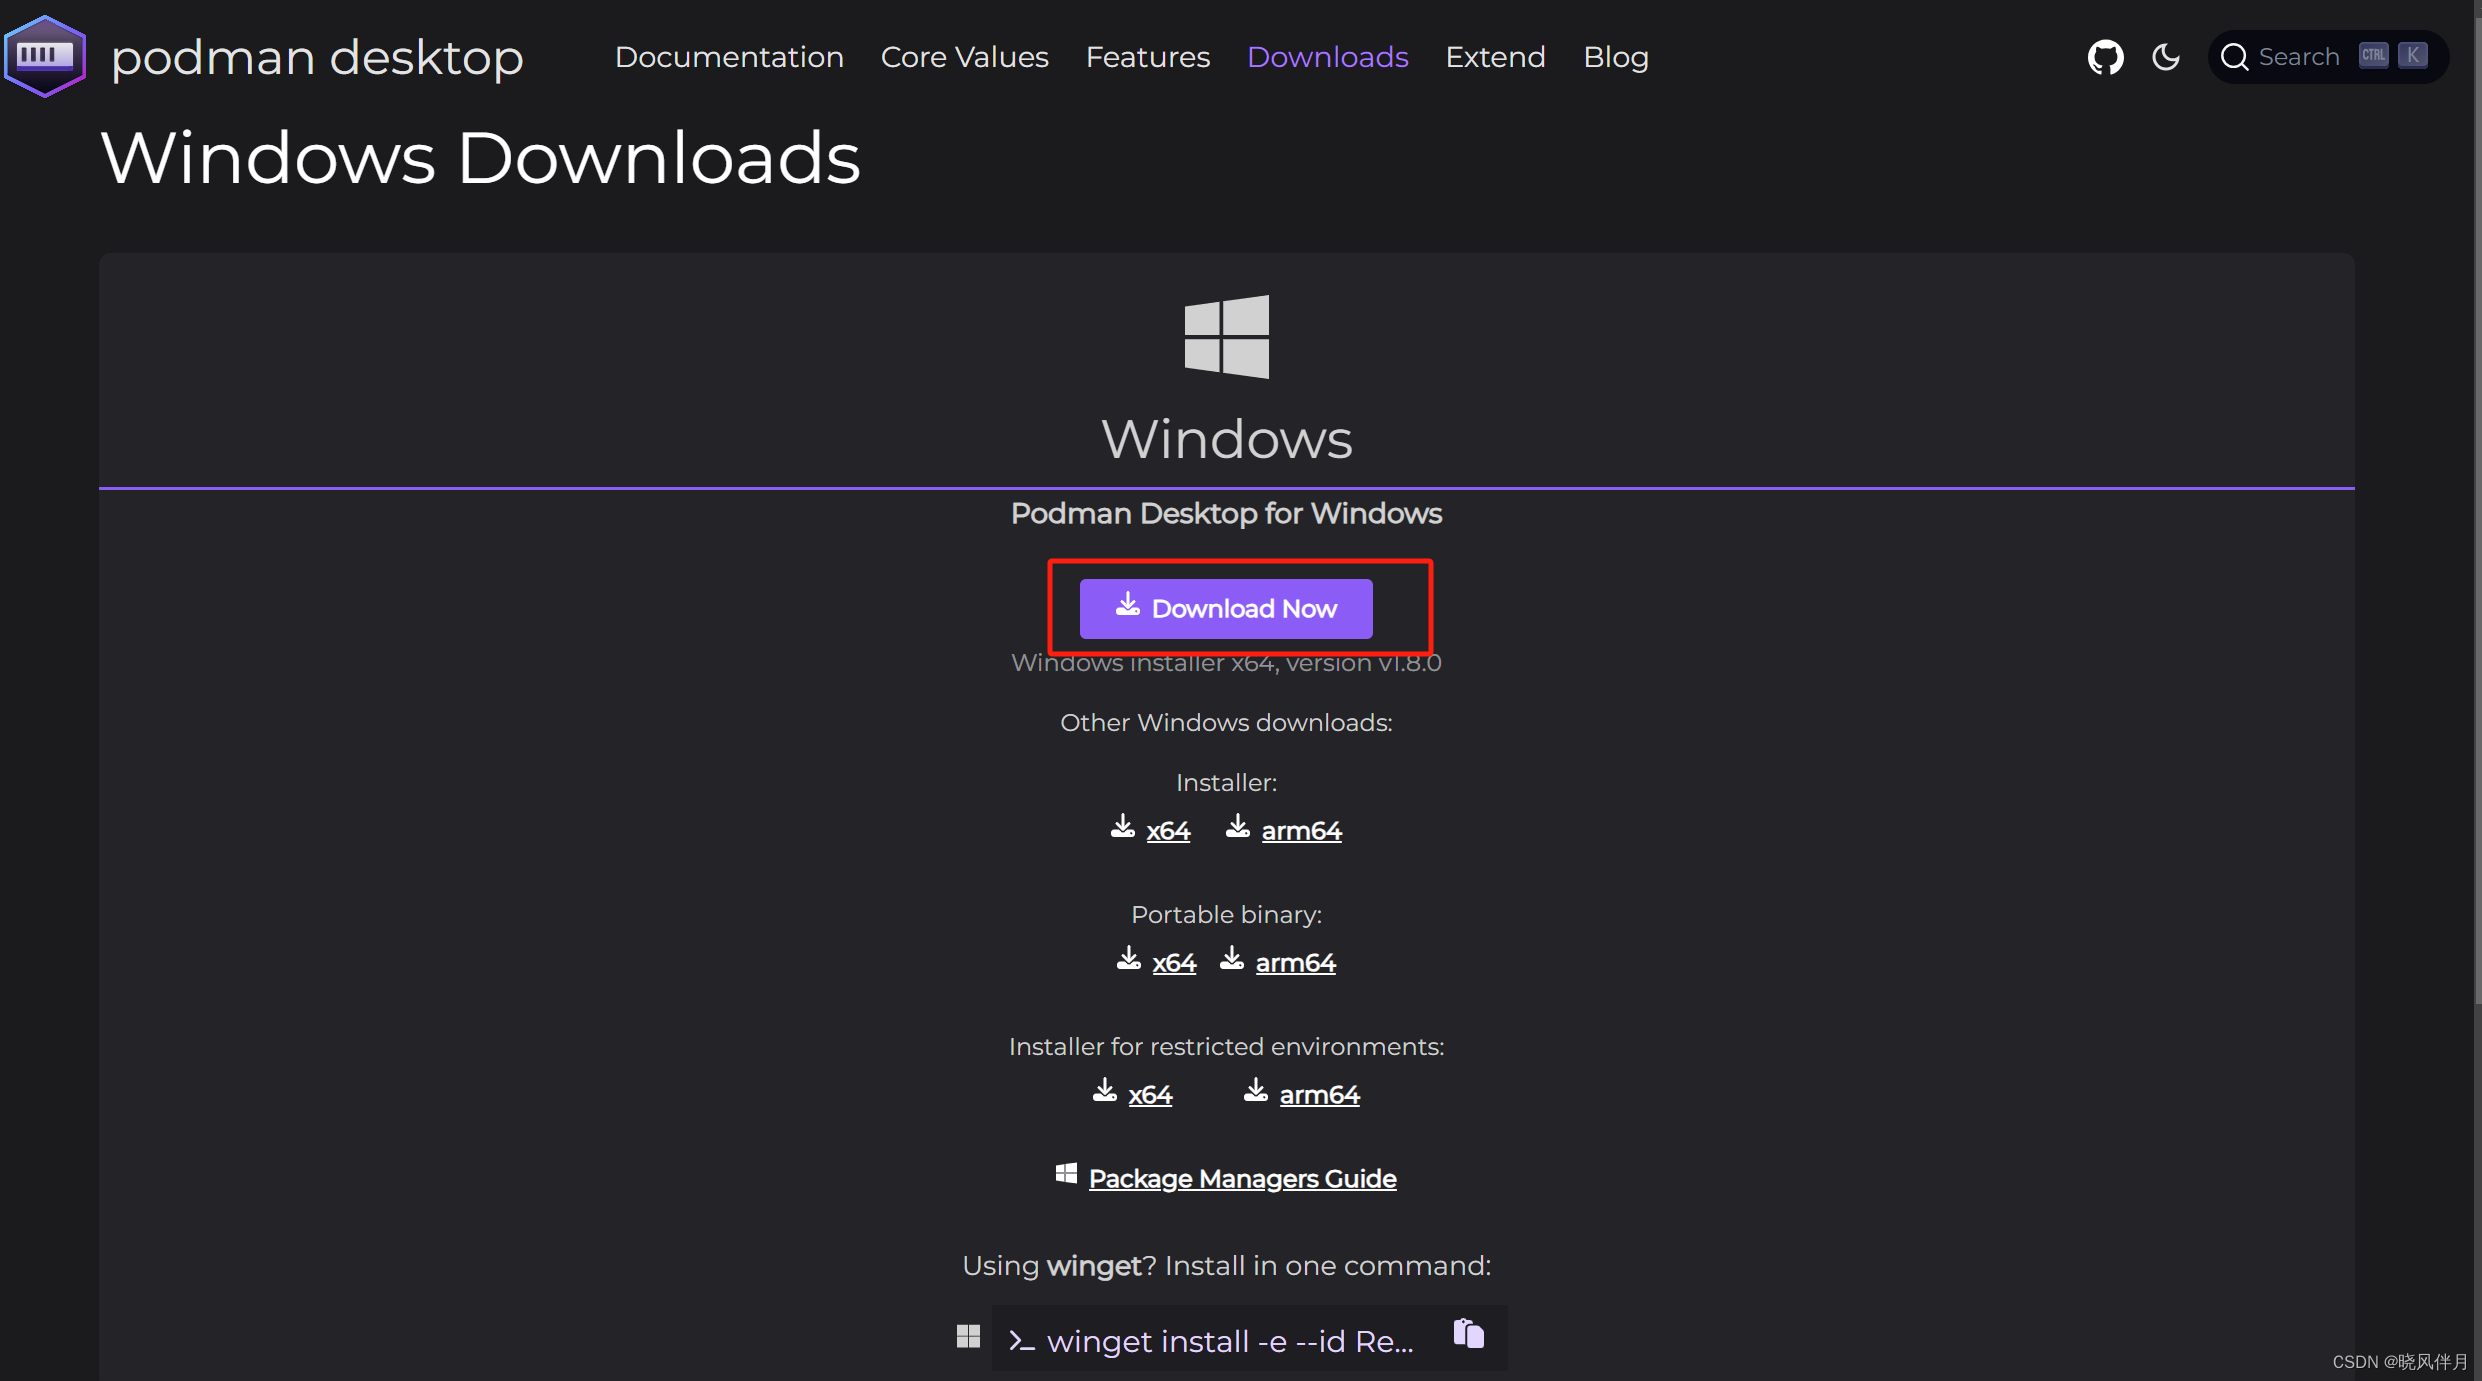
Task: Select the Core Values menu item
Action: (x=964, y=56)
